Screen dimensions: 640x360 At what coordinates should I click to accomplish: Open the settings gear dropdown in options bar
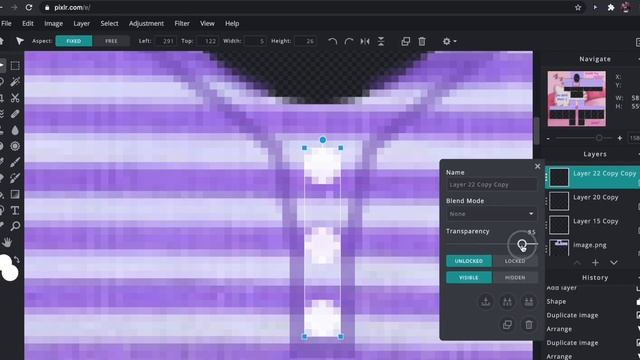pos(449,41)
